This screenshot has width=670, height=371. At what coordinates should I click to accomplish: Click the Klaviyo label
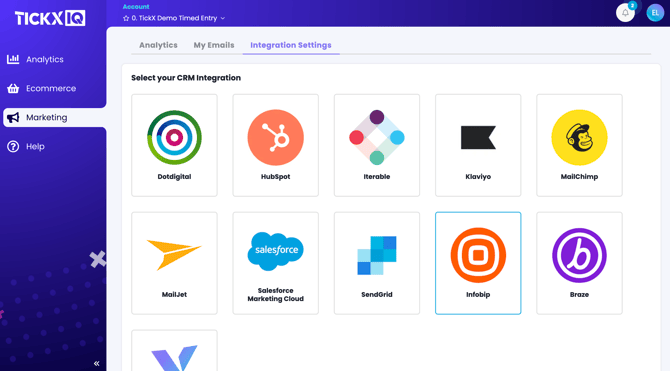478,177
